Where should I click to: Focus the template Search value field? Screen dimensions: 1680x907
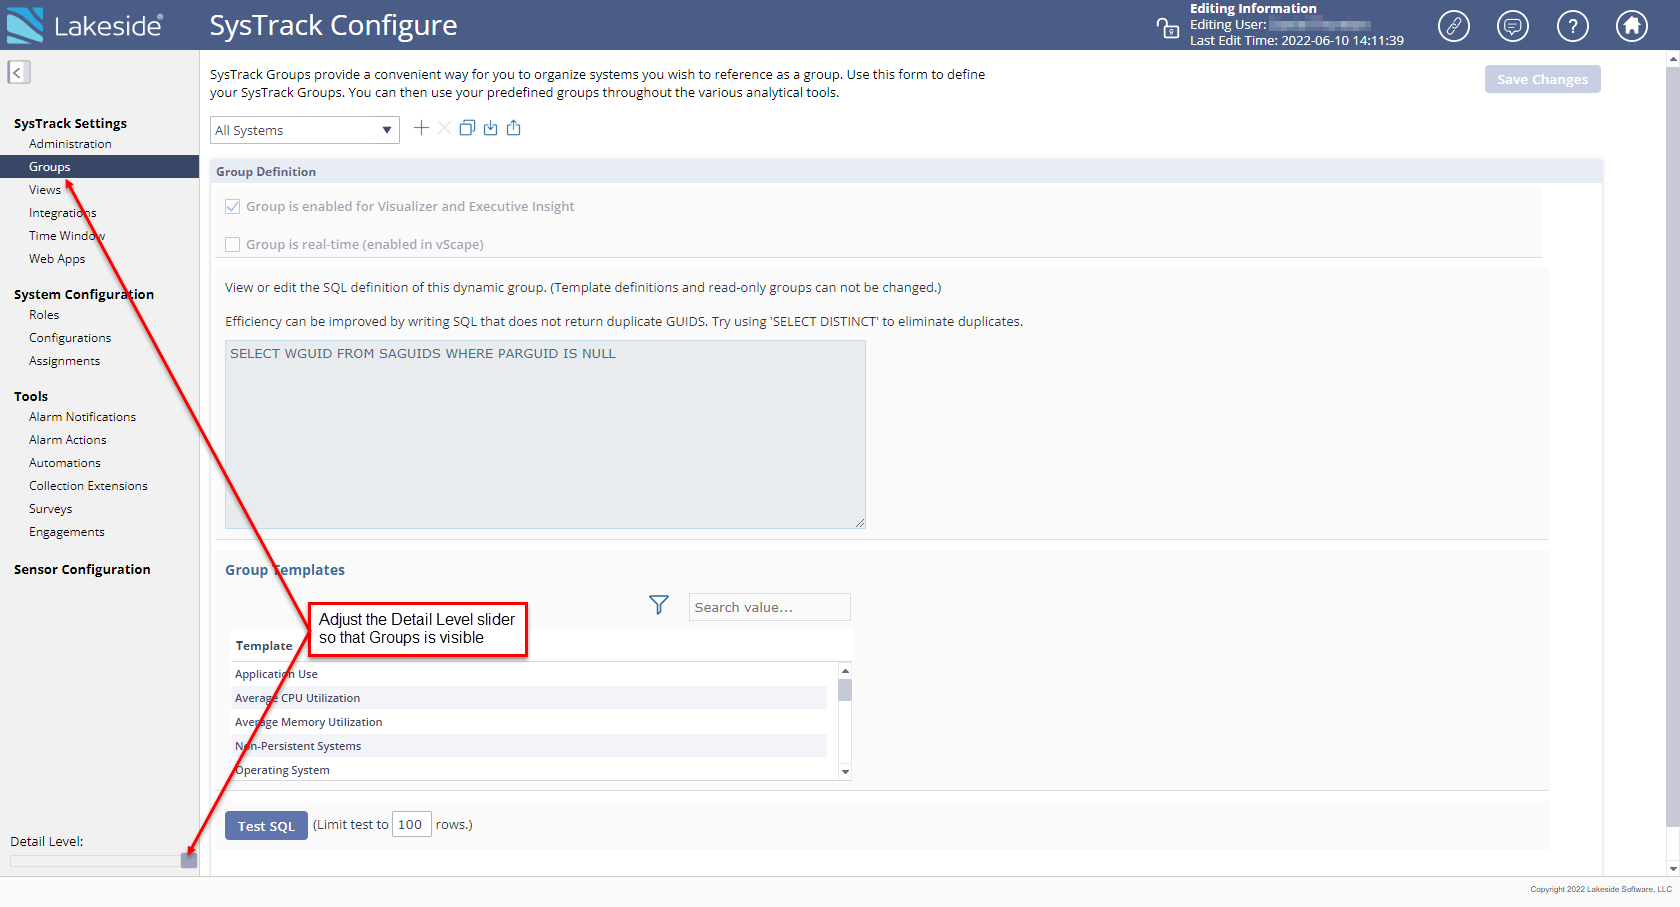[x=769, y=607]
